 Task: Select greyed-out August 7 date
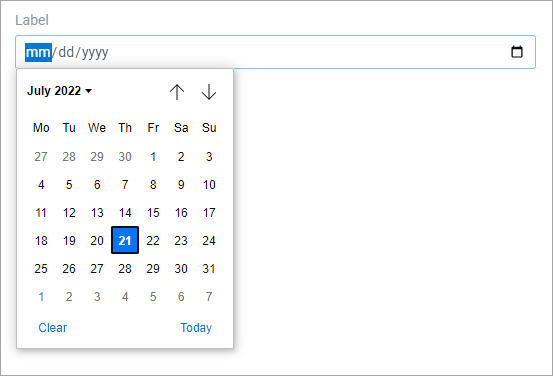coord(209,297)
